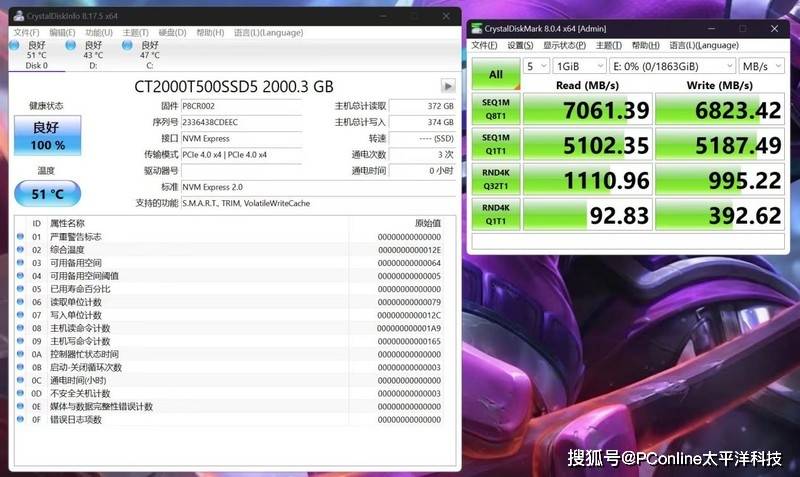Click SEQ1M Q1T1 read result 5102.35
This screenshot has height=477, width=800.
(x=588, y=144)
